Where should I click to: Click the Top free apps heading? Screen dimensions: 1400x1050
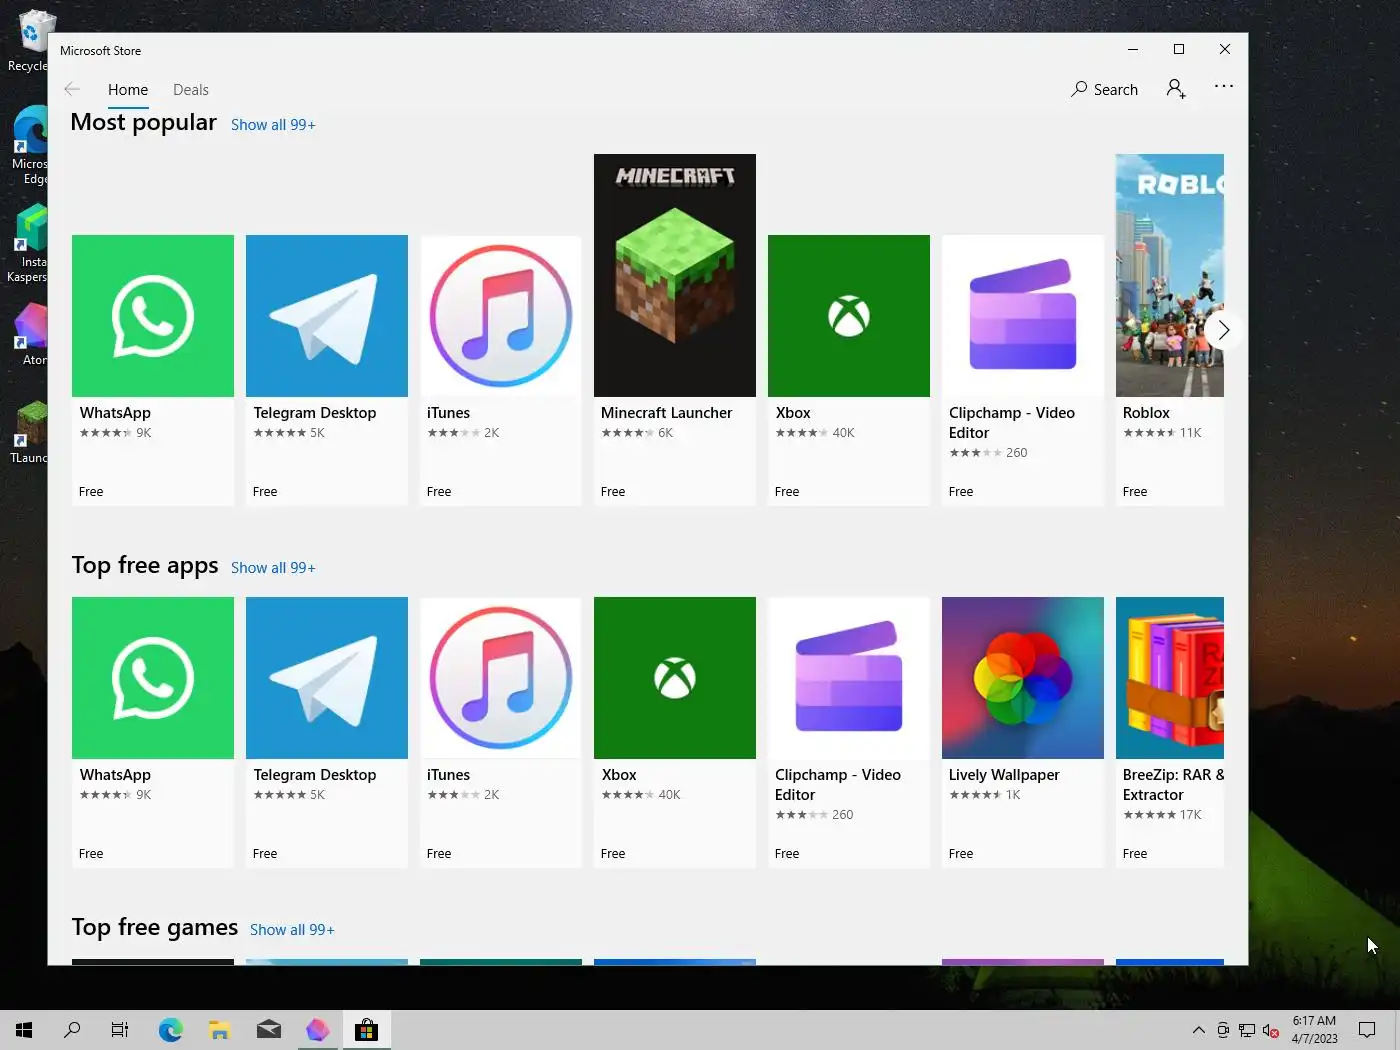click(x=145, y=565)
